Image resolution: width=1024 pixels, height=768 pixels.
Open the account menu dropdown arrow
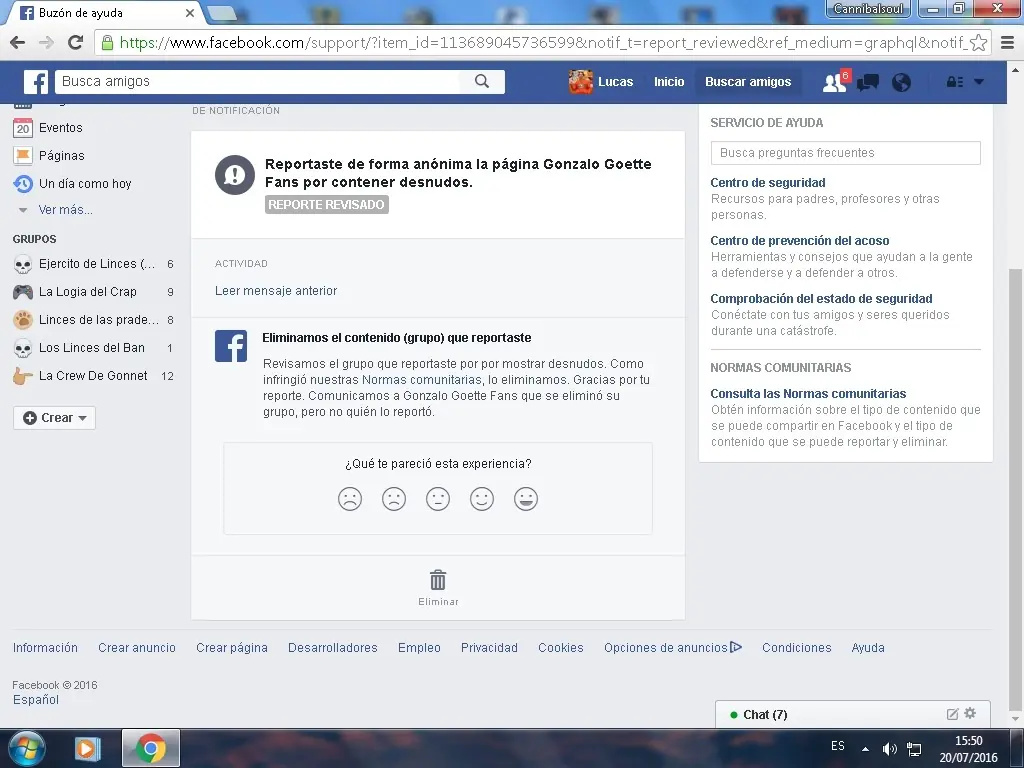click(x=979, y=82)
